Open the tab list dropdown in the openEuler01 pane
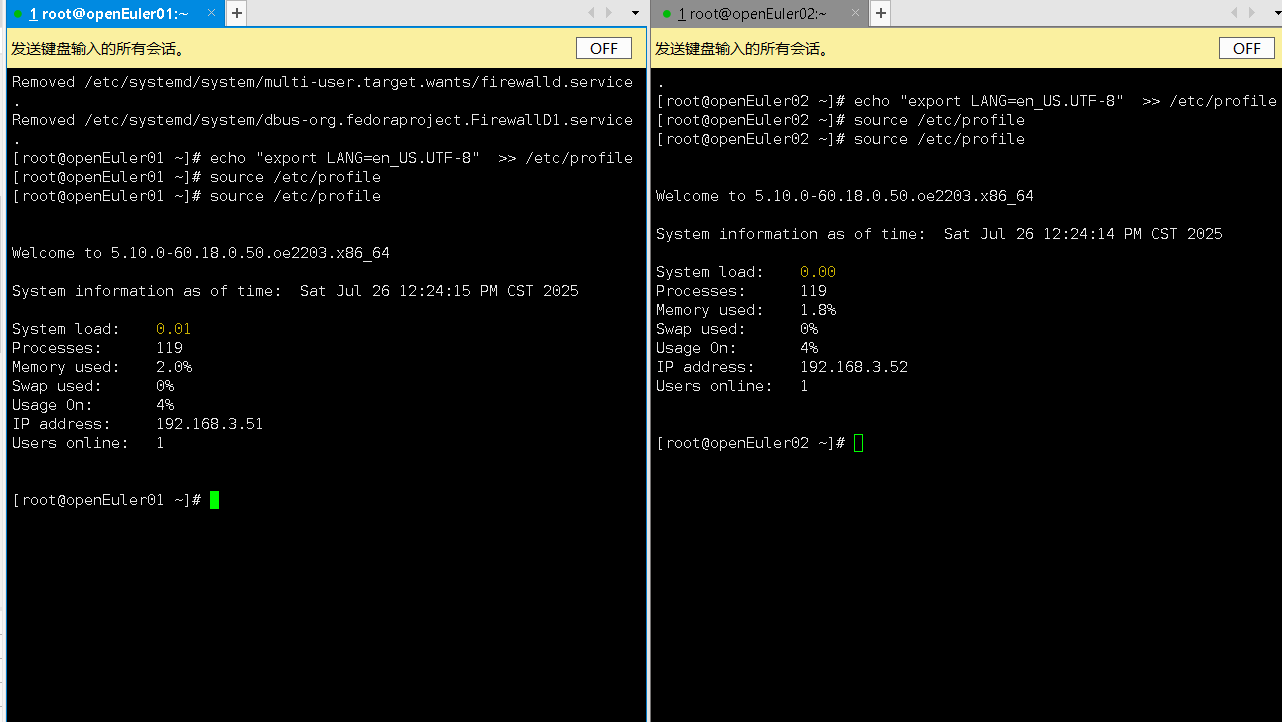The image size is (1282, 722). (x=635, y=13)
